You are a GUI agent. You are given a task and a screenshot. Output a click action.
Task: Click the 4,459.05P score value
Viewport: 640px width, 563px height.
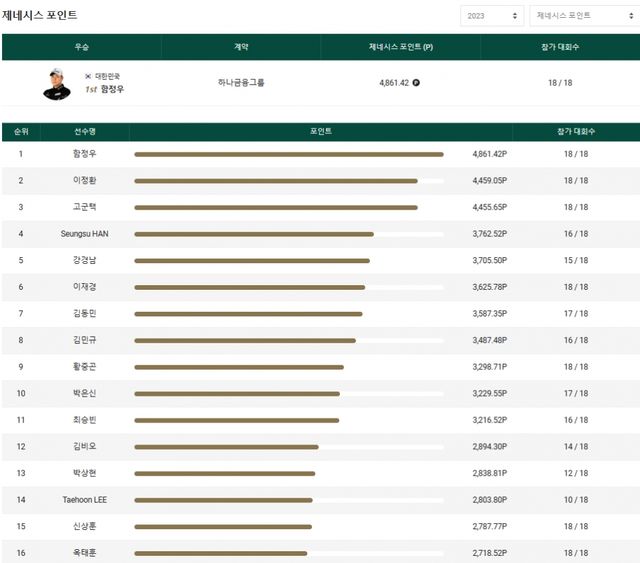click(x=489, y=181)
